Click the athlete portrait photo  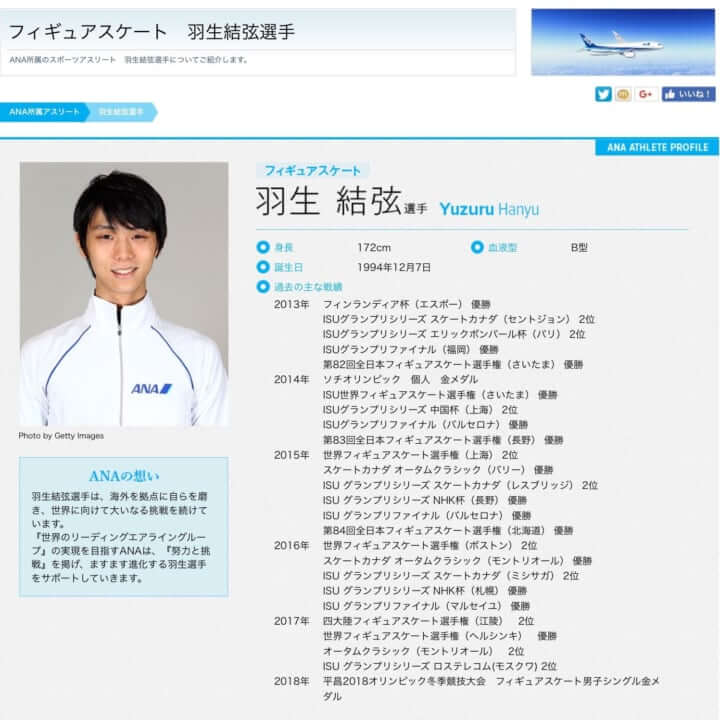tap(123, 294)
